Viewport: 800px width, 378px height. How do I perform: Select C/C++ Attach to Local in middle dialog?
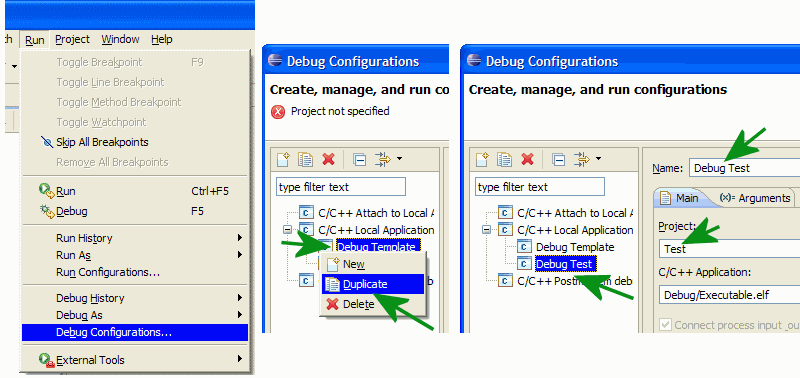(376, 213)
